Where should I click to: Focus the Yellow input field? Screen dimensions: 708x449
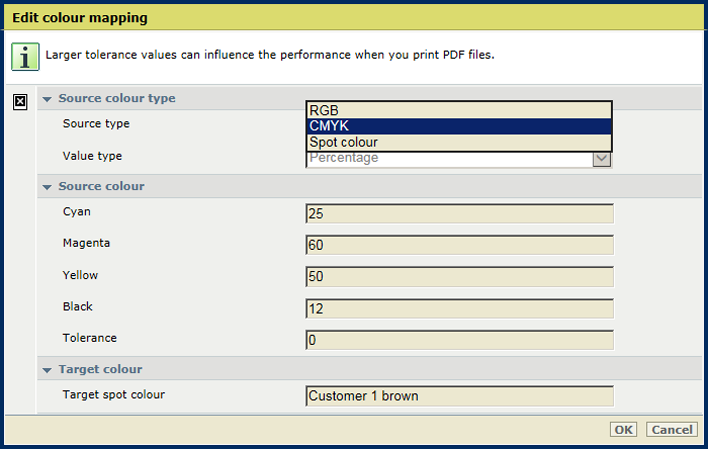point(459,276)
